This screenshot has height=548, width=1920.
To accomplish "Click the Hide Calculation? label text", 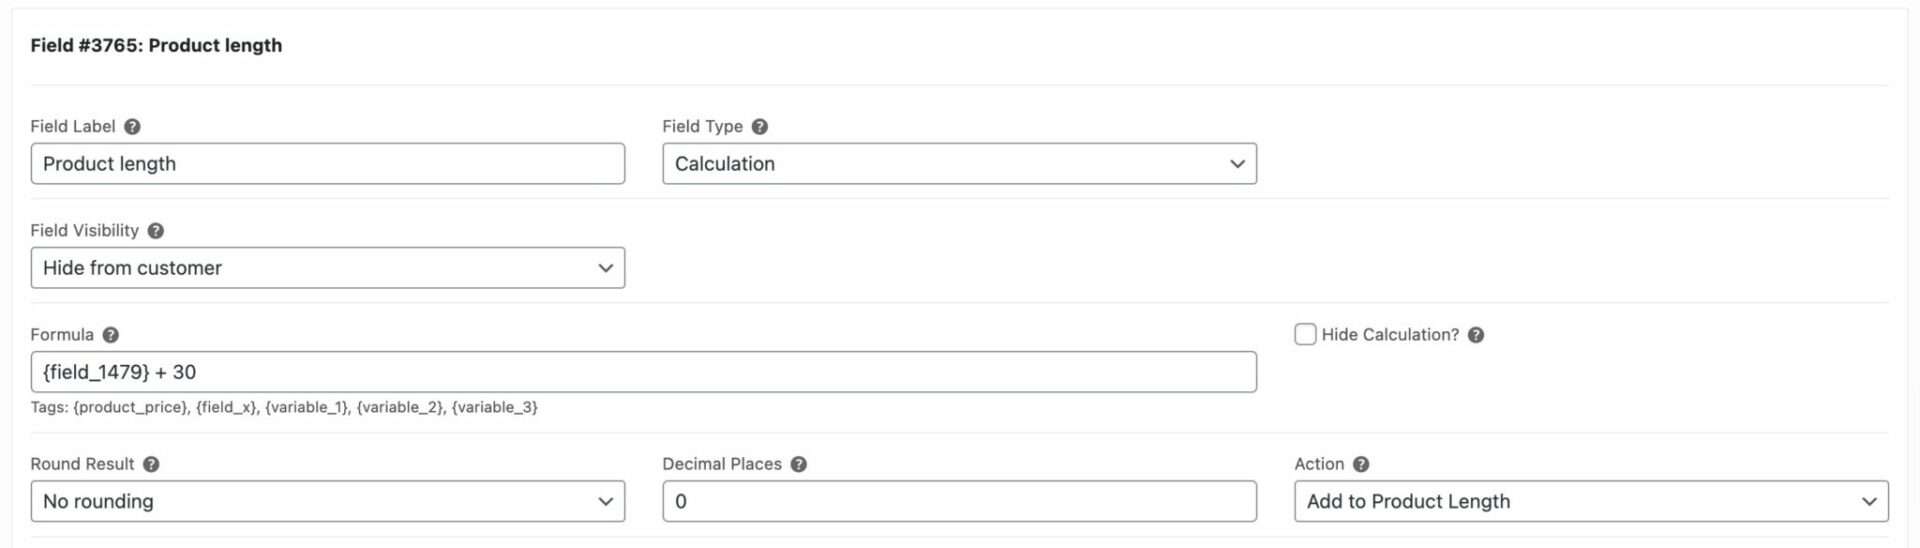I will pyautogui.click(x=1390, y=335).
